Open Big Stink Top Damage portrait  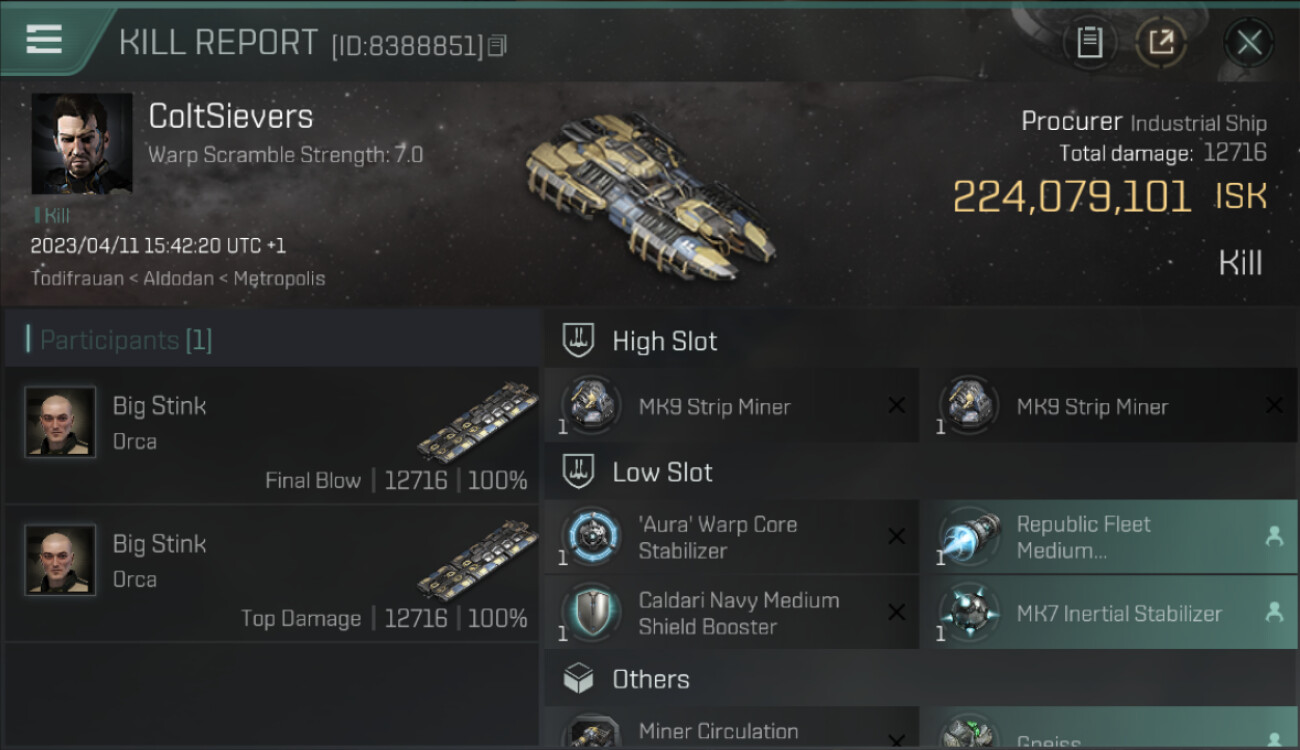coord(60,560)
